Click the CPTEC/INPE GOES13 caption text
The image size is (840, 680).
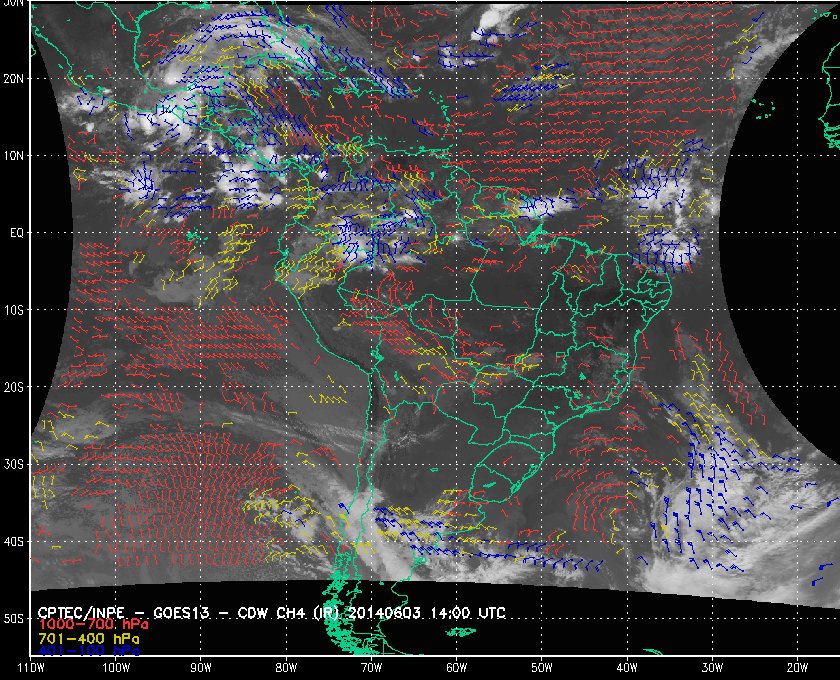pos(271,612)
